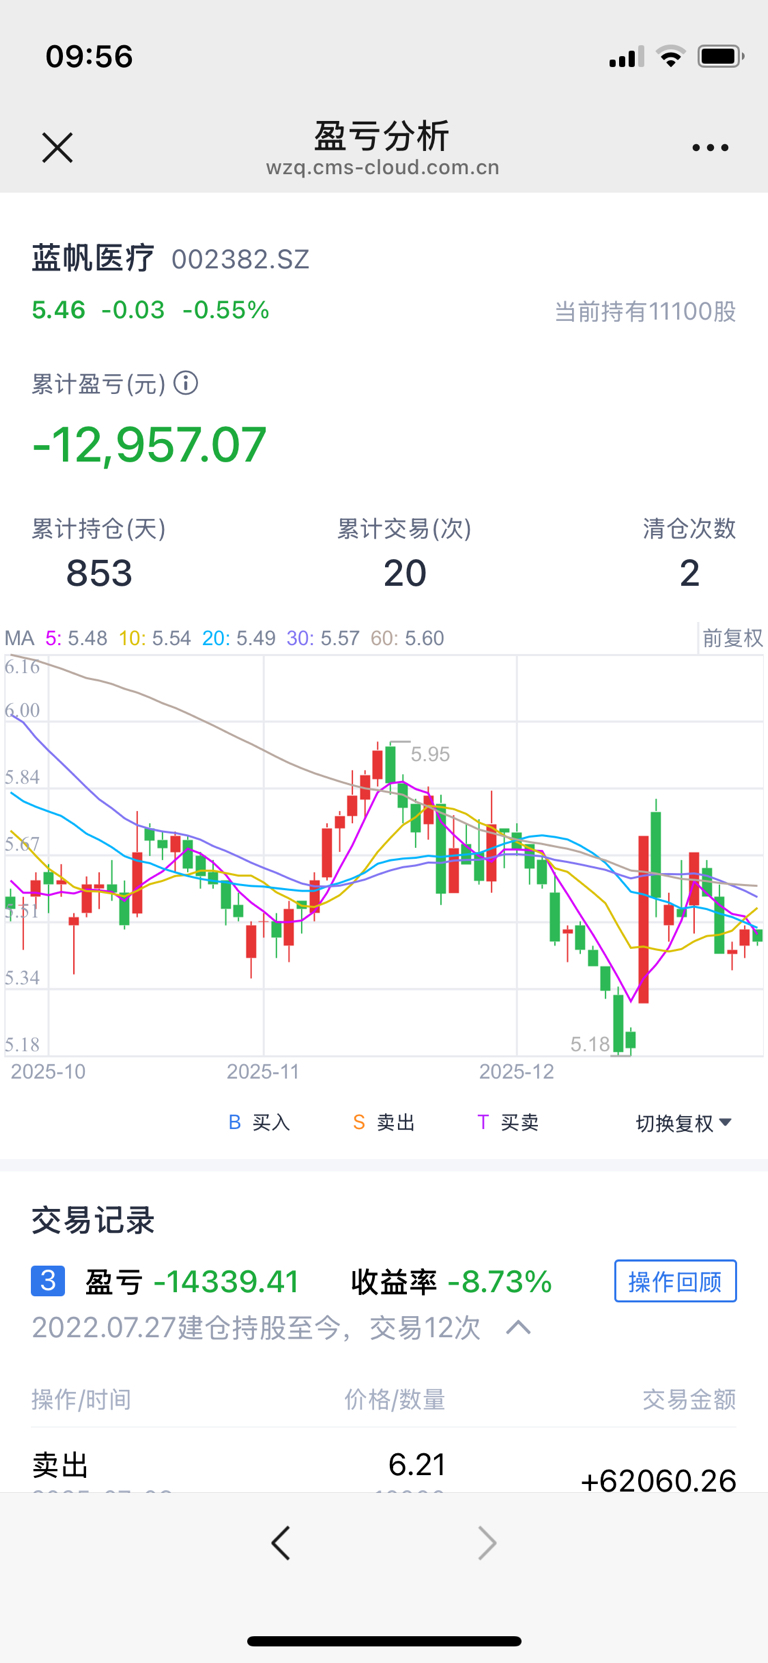Tap the 5.95 high point on candlestick chart
Screen dimensions: 768x1663
tap(430, 754)
